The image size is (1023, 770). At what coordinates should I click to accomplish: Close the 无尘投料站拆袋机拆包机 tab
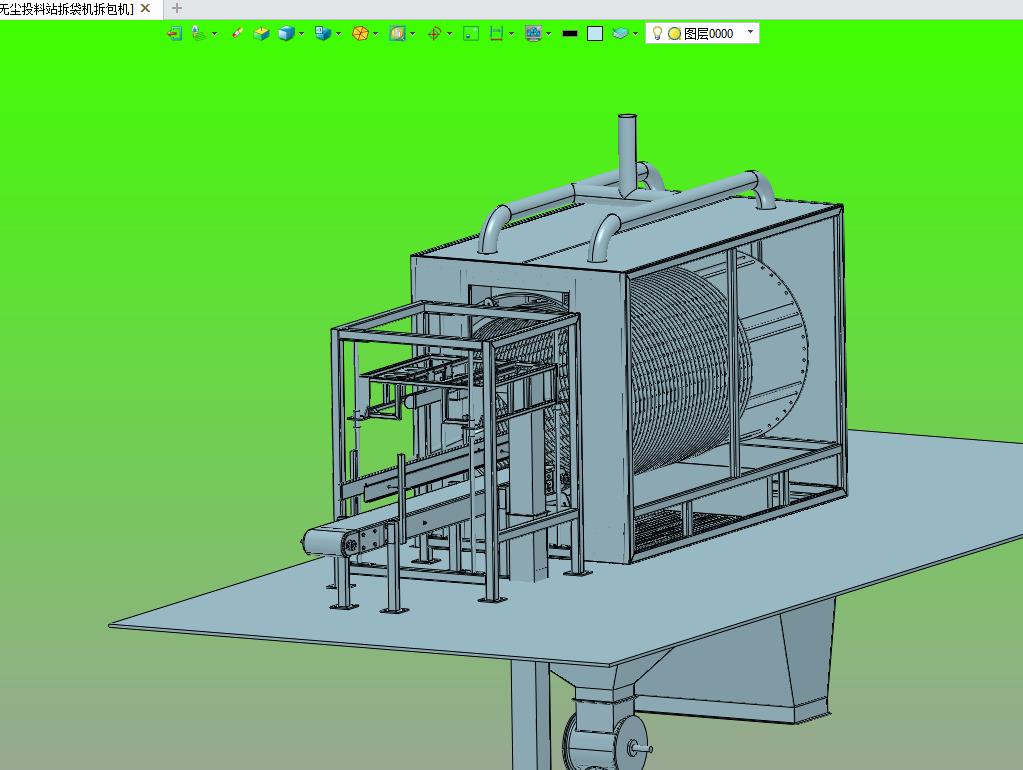click(146, 8)
